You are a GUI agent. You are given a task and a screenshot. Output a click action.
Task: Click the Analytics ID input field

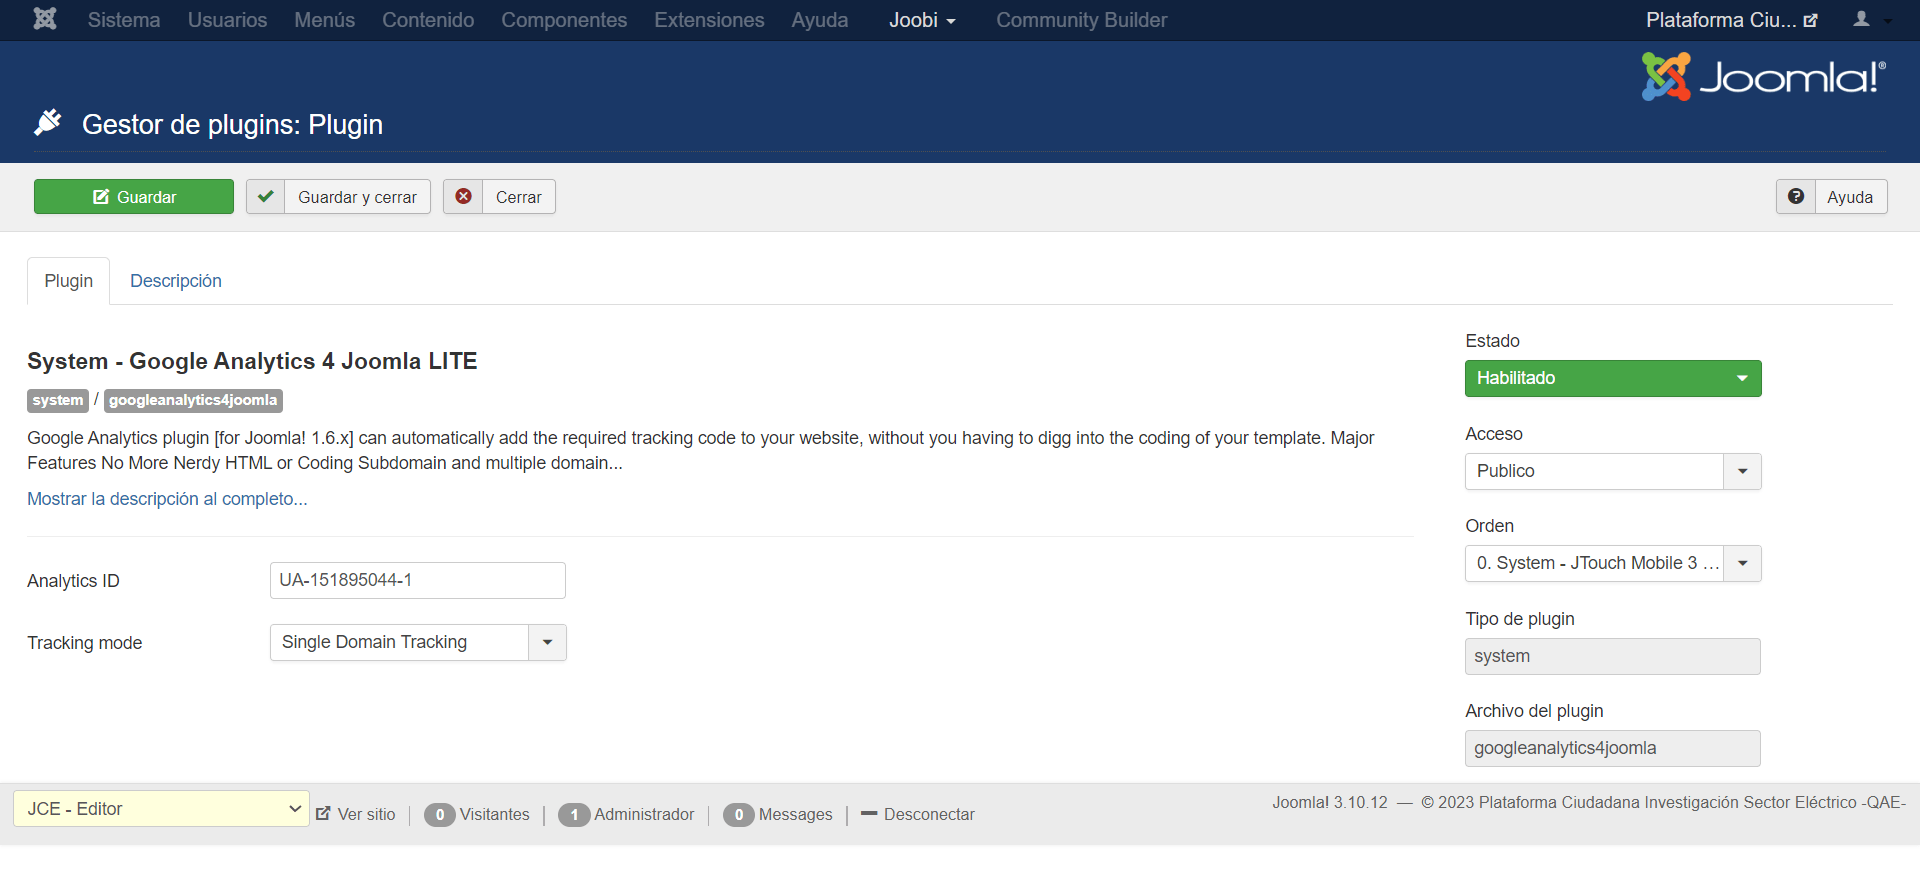click(418, 581)
